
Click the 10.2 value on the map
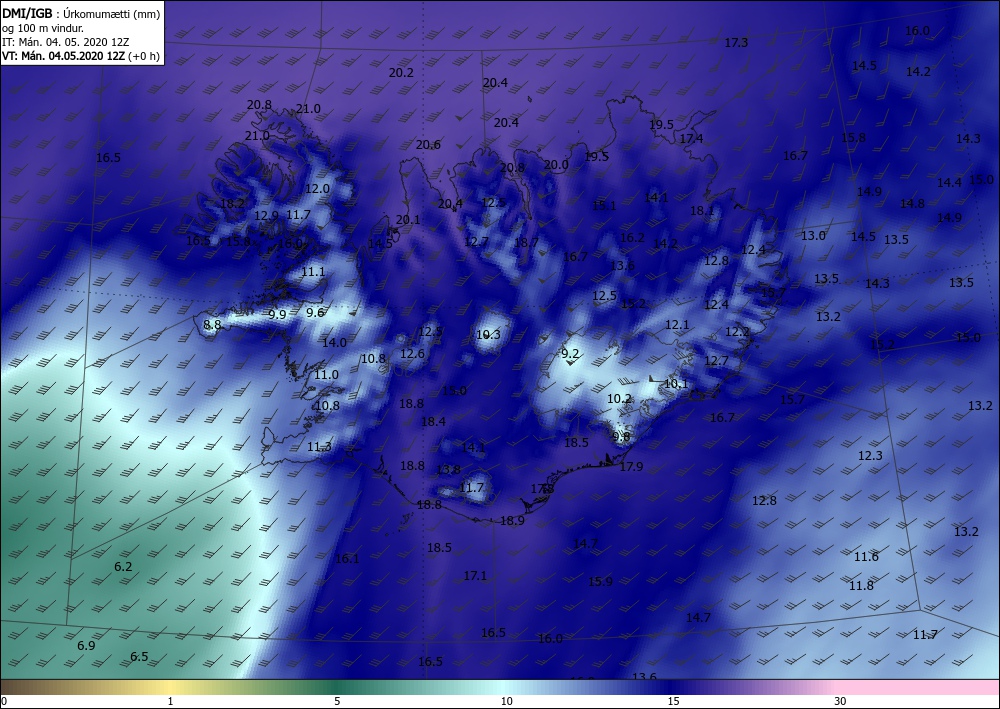coord(619,398)
